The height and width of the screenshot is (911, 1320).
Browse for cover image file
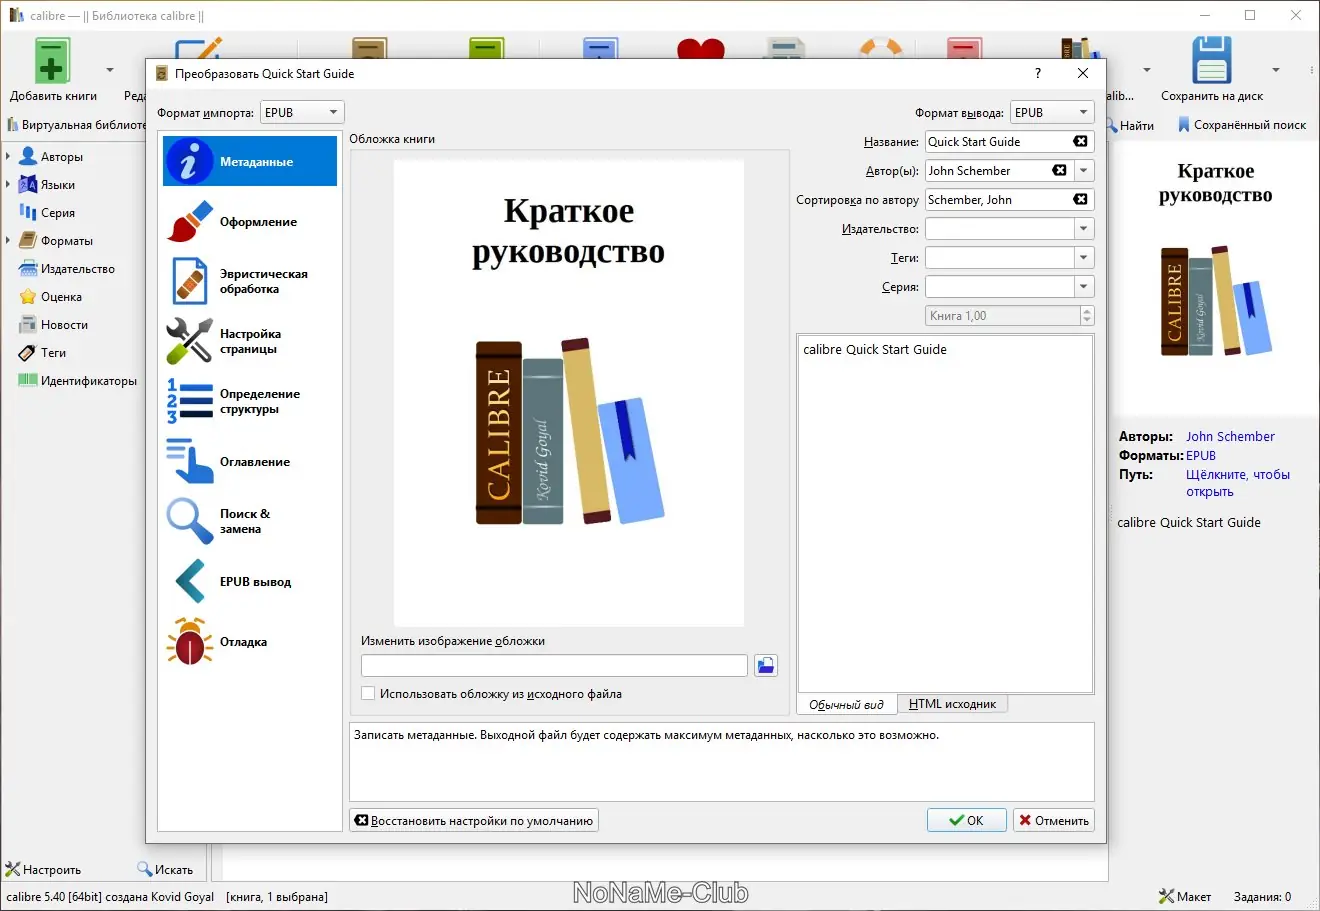766,666
